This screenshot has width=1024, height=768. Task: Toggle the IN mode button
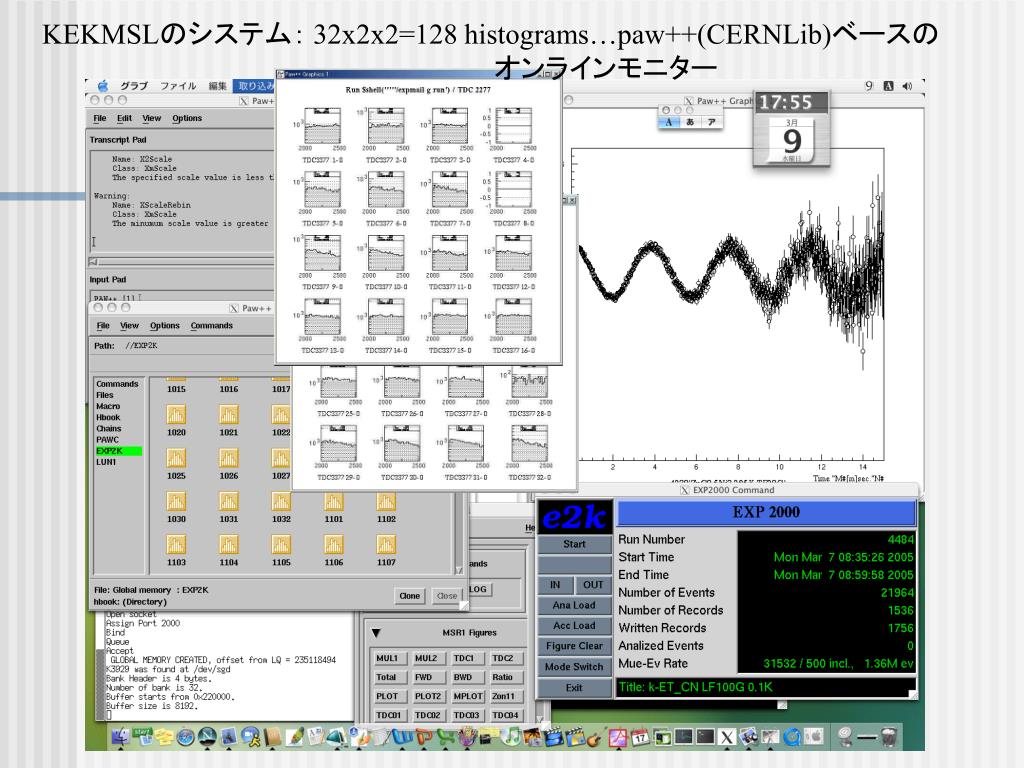(x=555, y=585)
